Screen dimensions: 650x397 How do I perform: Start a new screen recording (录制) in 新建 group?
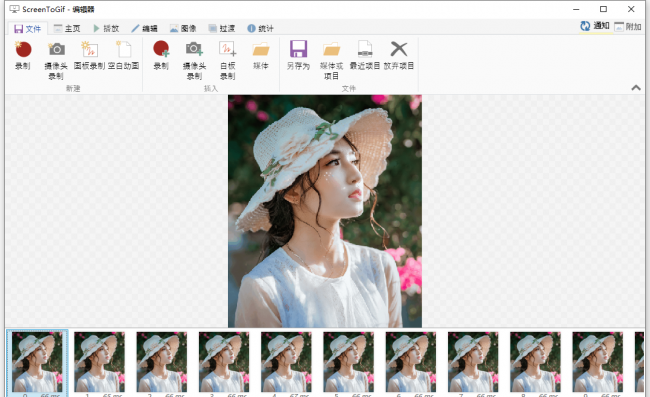coord(23,56)
